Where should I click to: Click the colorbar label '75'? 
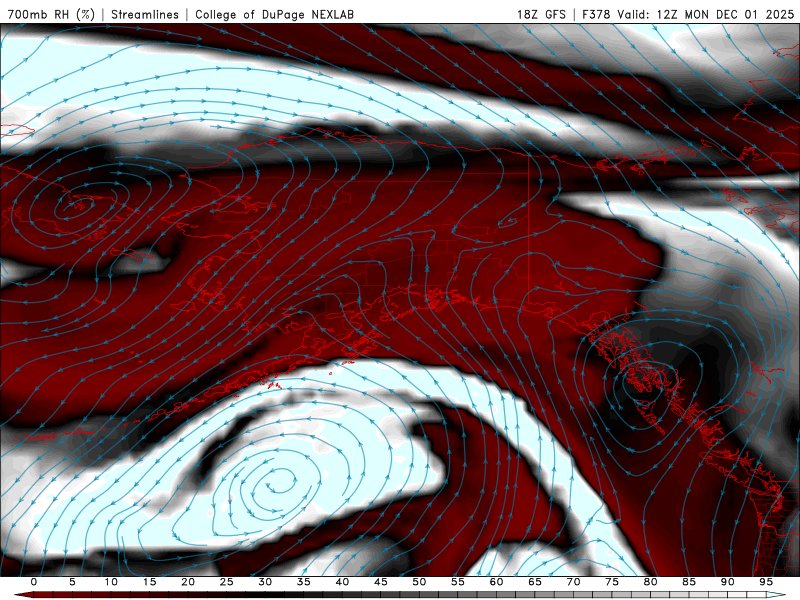[x=612, y=582]
